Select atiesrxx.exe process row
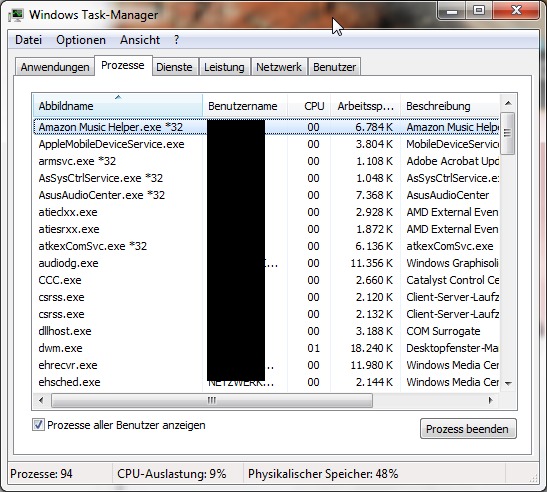 [x=266, y=229]
